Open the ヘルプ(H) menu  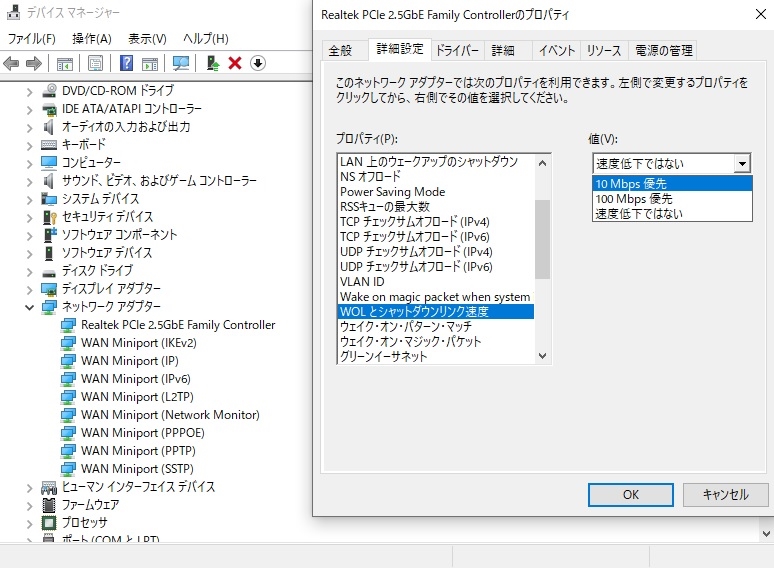[205, 38]
